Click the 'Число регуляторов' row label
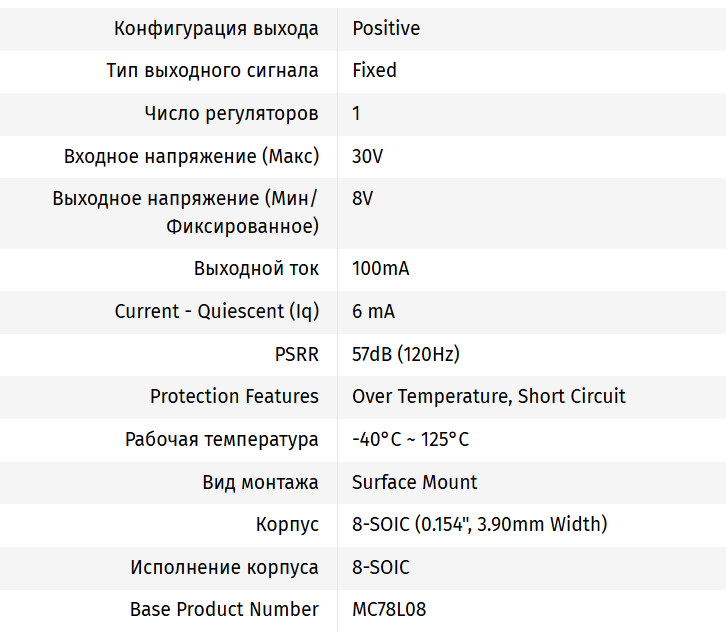Screen dimensions: 726x640 click(232, 113)
